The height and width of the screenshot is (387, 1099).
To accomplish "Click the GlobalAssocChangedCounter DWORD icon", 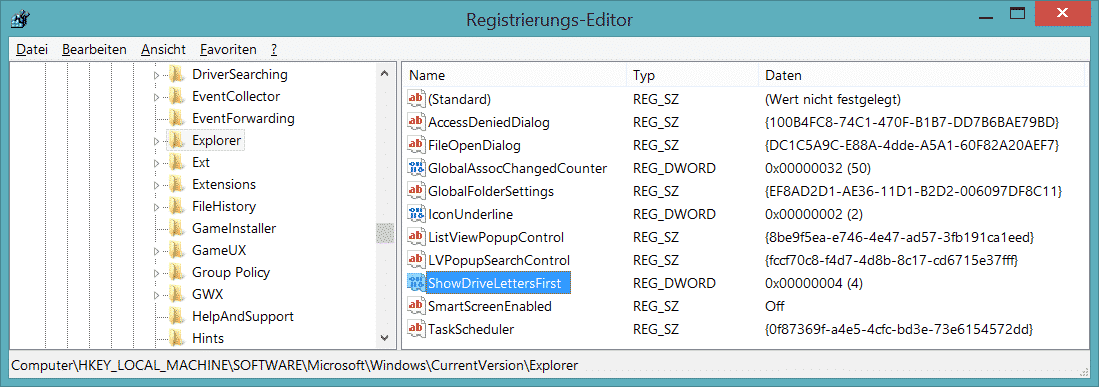I will 416,168.
